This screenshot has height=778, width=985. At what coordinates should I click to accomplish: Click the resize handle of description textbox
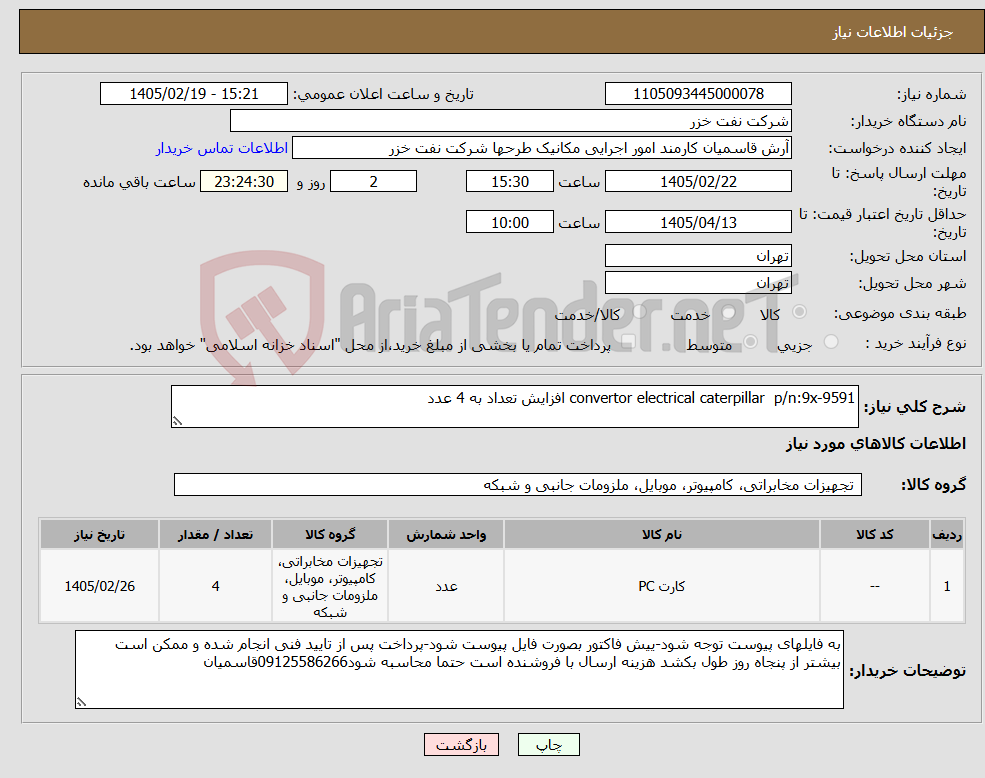[177, 422]
